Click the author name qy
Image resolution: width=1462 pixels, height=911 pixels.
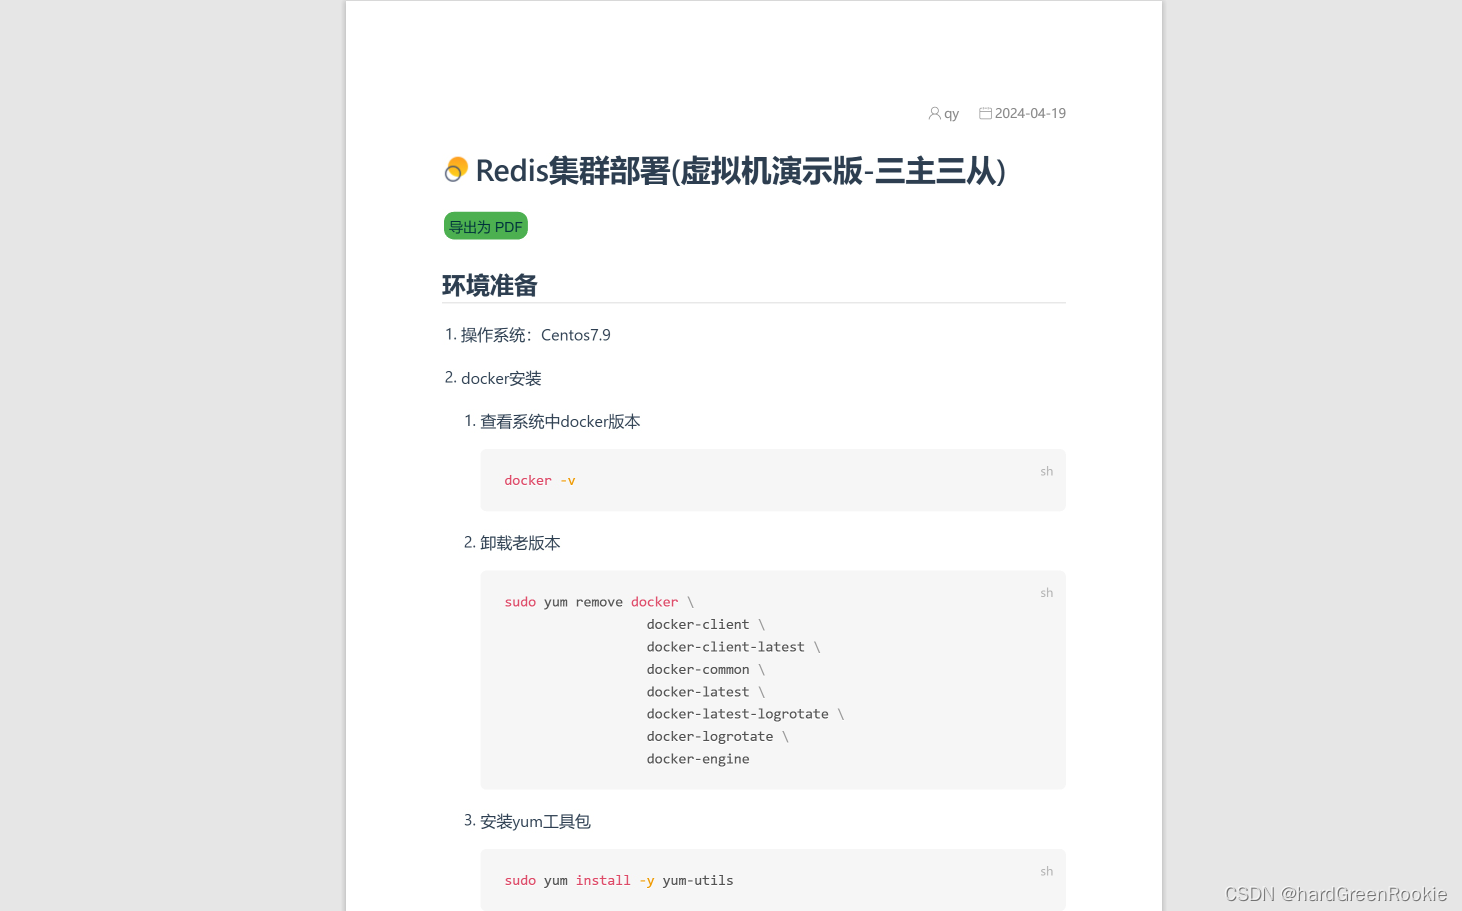[x=951, y=114]
